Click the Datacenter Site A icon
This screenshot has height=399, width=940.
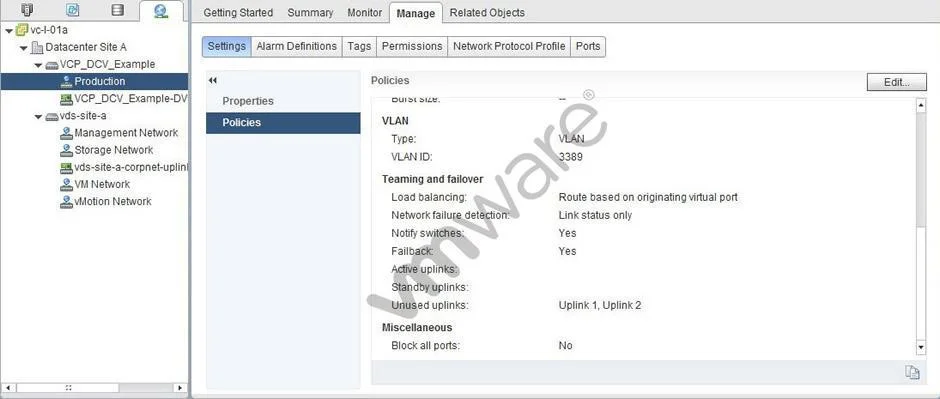37,47
